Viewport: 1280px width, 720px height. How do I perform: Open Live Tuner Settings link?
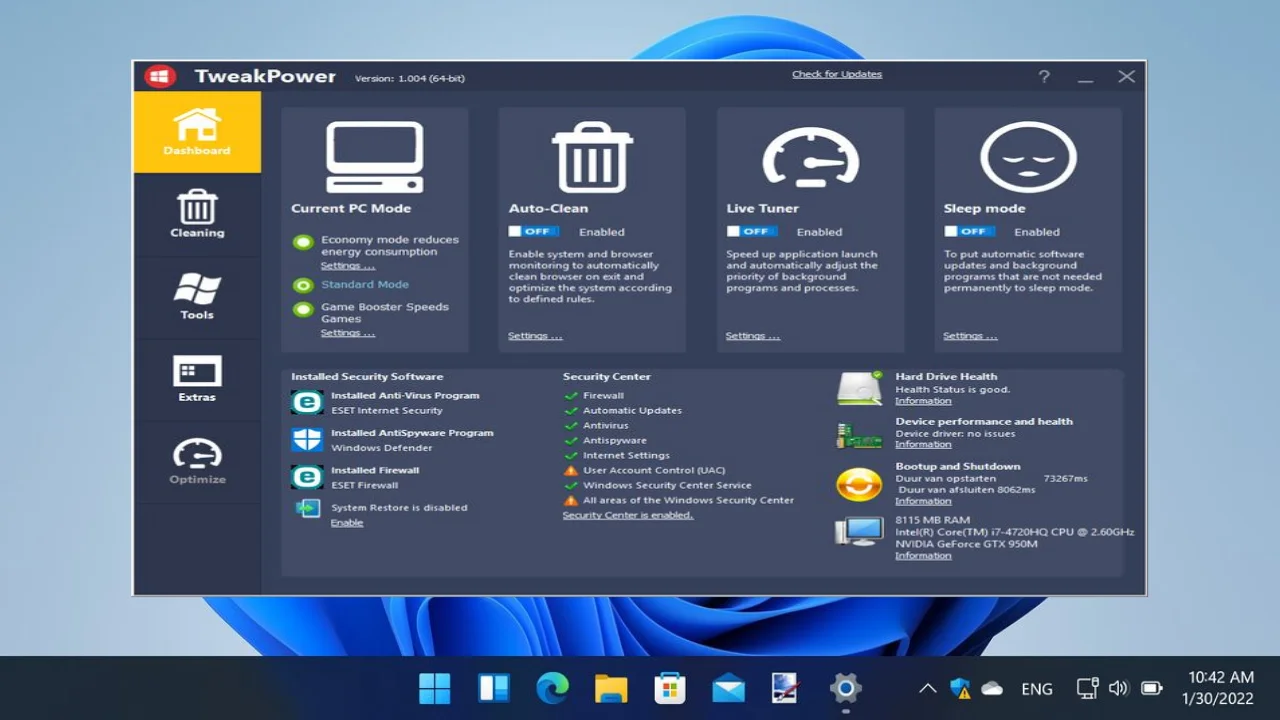coord(753,336)
